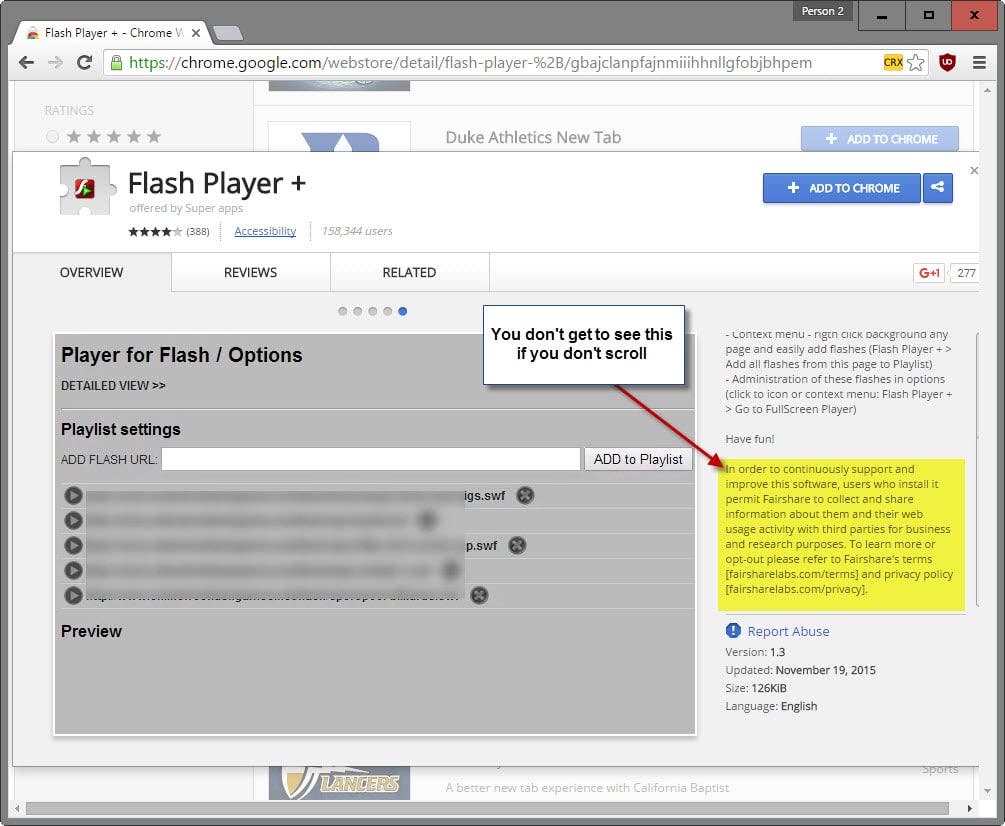Click the 'Playlist settings' heading

pos(120,429)
